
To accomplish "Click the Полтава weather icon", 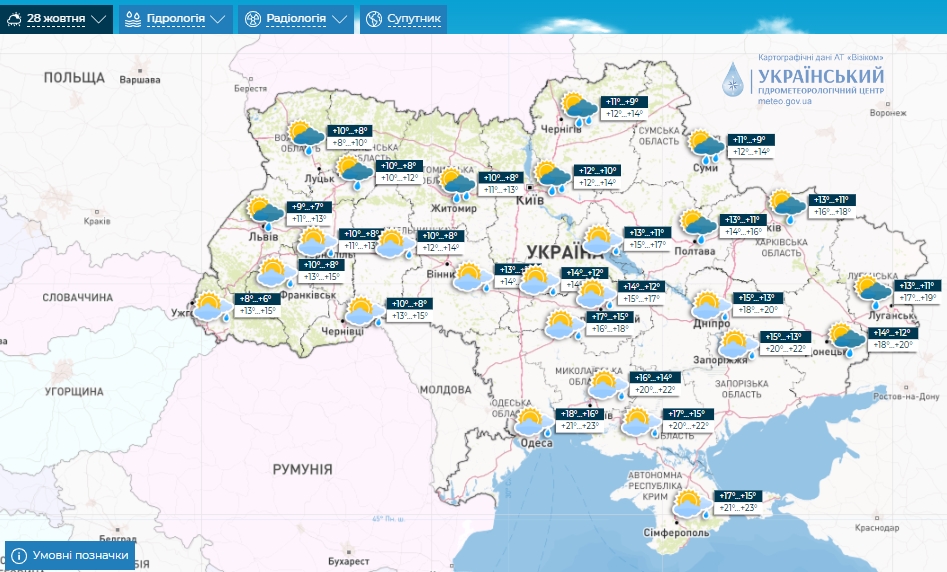I will click(697, 226).
